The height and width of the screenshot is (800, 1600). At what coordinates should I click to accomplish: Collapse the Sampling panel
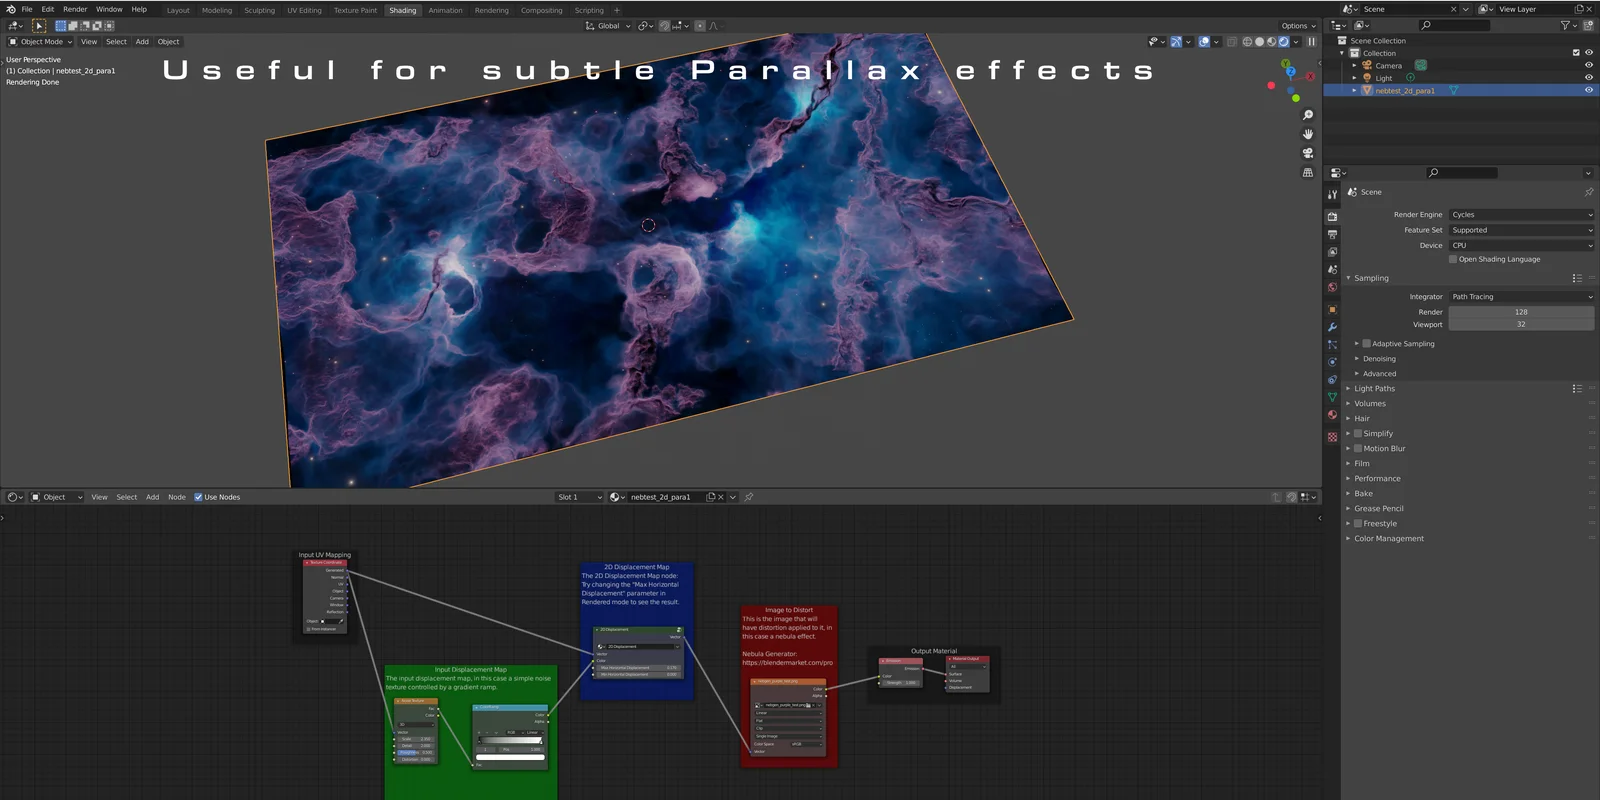[1371, 278]
